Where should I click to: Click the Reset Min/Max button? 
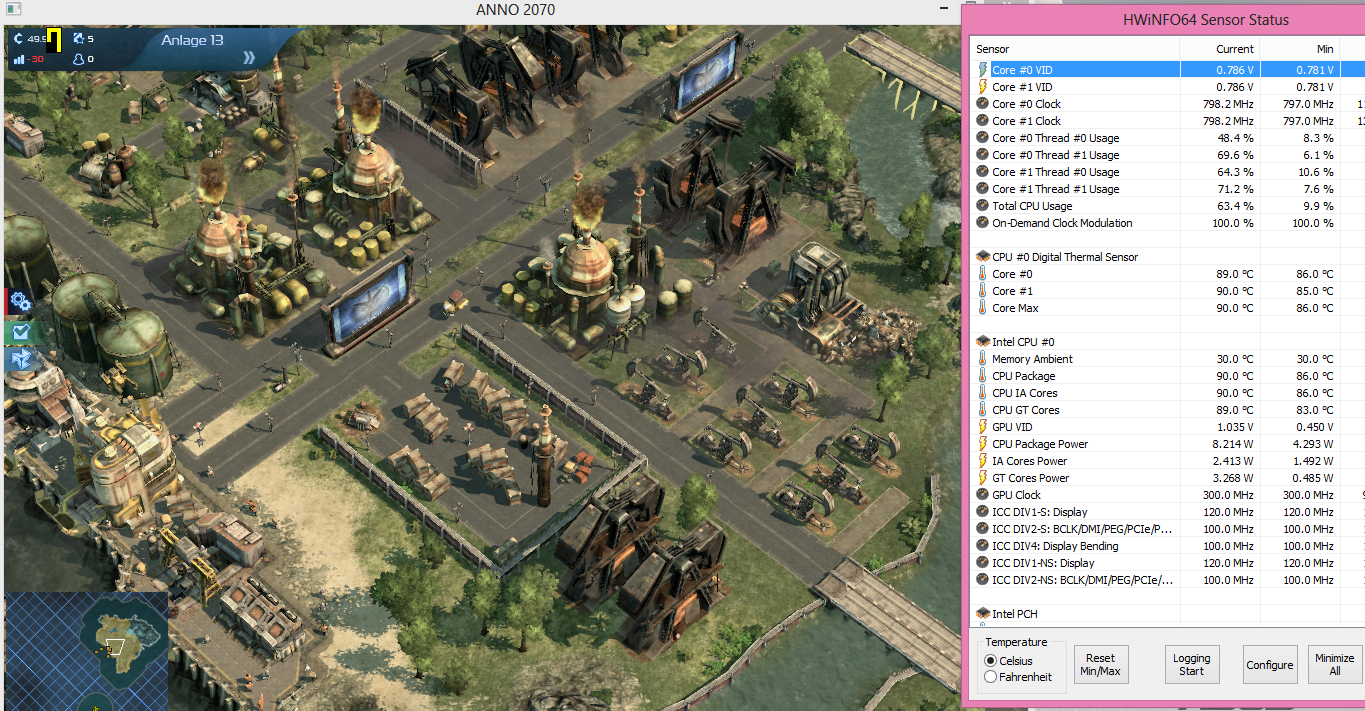(x=1101, y=665)
